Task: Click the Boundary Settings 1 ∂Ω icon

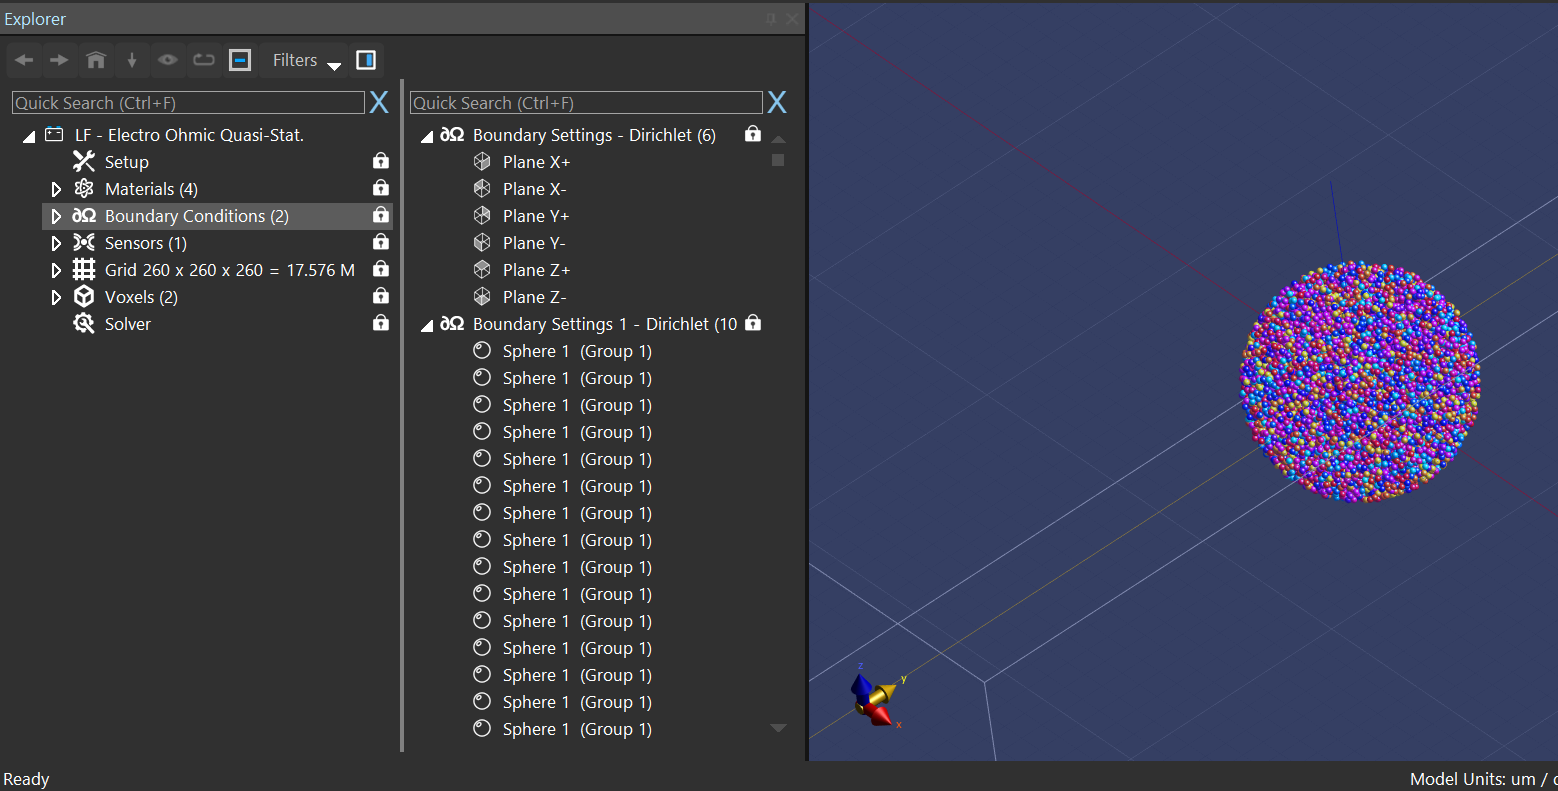Action: (452, 323)
